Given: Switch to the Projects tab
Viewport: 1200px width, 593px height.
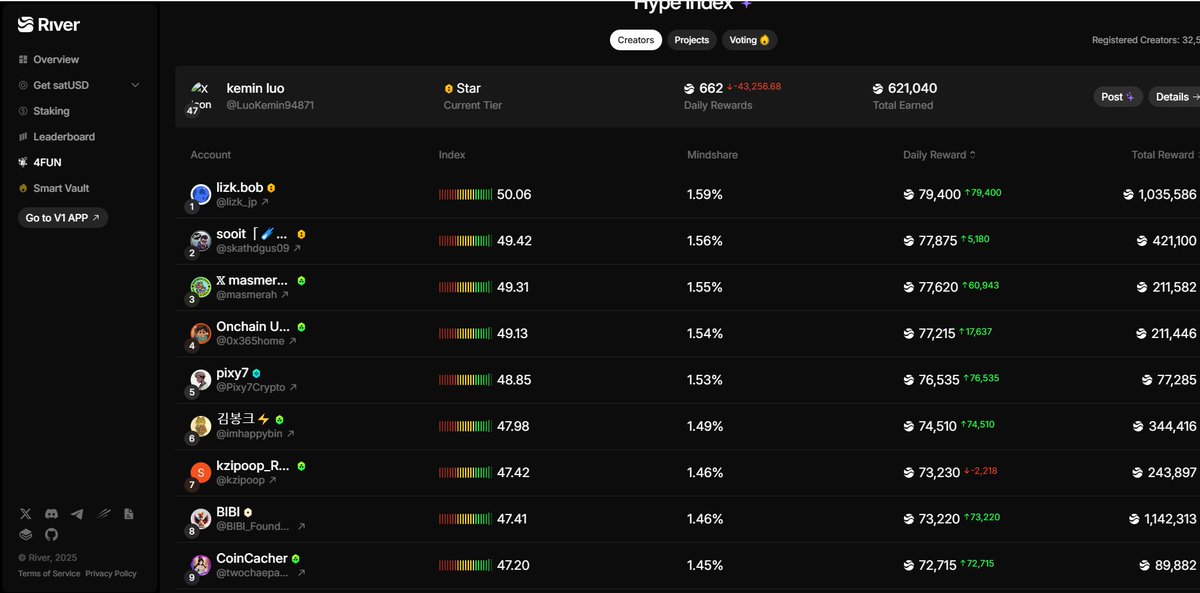Looking at the screenshot, I should 692,40.
